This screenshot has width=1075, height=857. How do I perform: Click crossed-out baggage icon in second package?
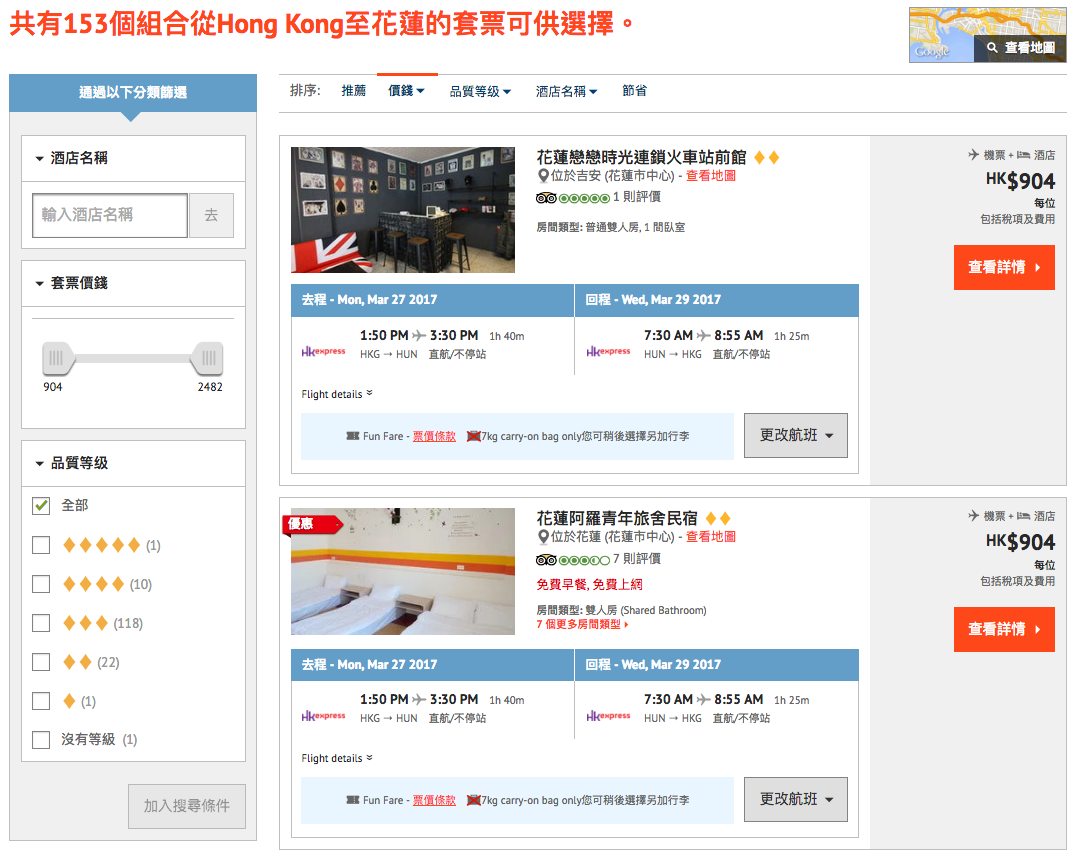(x=473, y=801)
